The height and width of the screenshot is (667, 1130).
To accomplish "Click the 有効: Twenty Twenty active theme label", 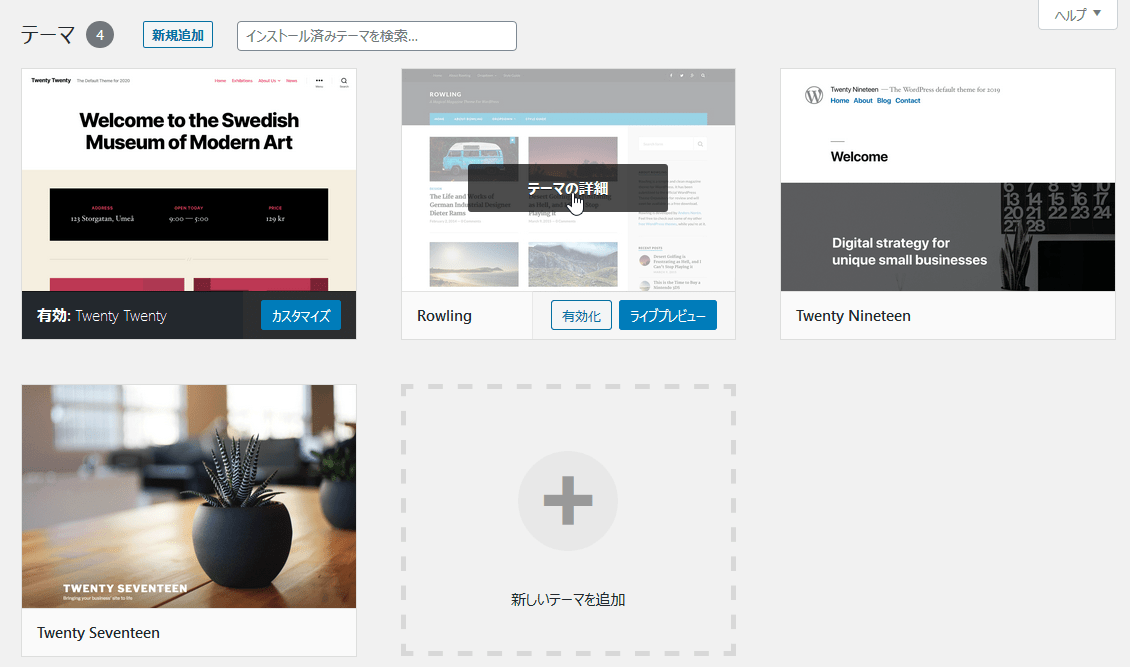I will (x=102, y=315).
